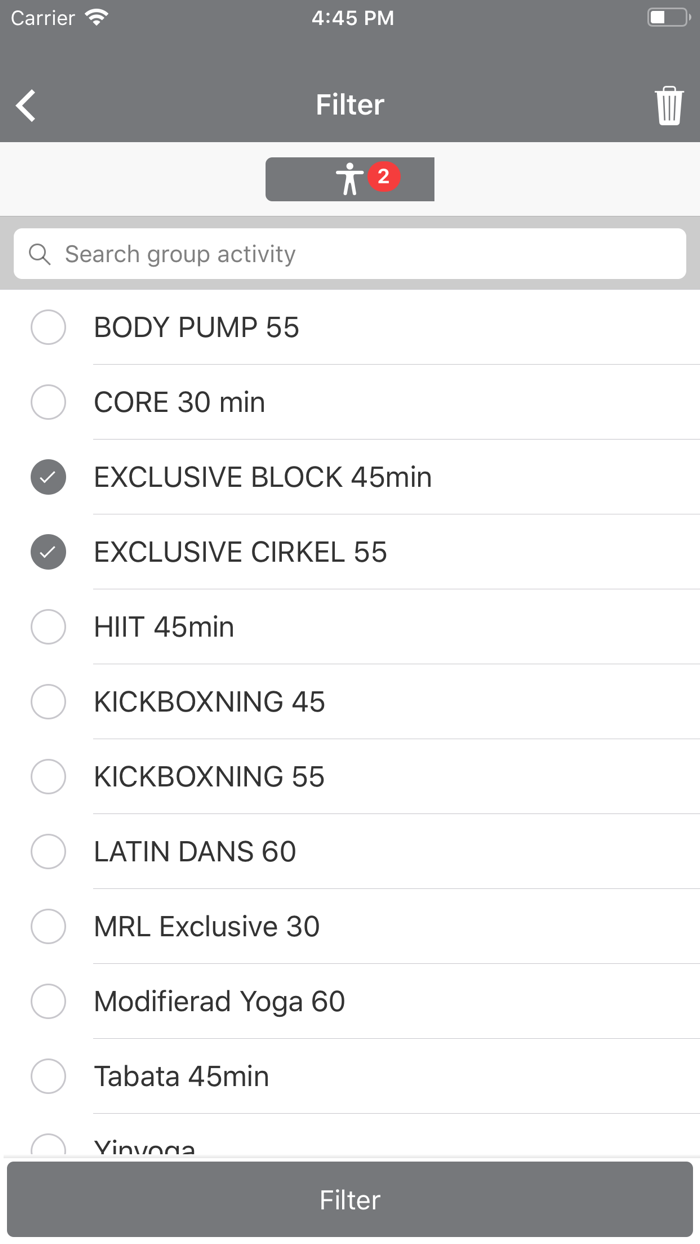The image size is (700, 1244).
Task: Select KICKBOXNING 45
Action: coord(48,702)
